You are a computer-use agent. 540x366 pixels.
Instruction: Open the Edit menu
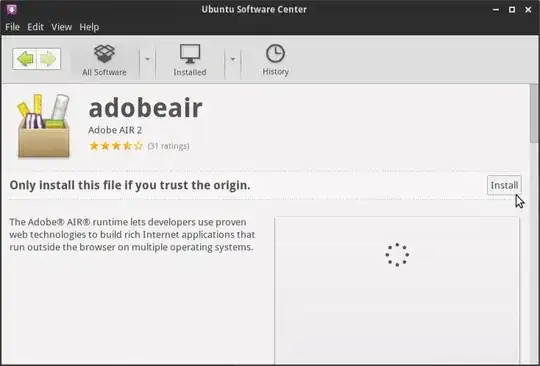35,27
